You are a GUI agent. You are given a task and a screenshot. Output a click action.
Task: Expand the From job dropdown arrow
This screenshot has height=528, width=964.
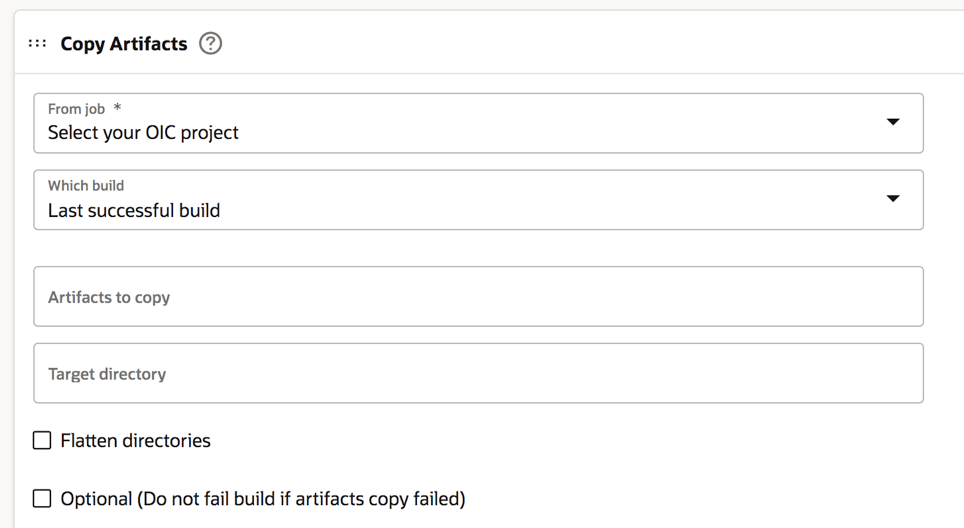893,122
